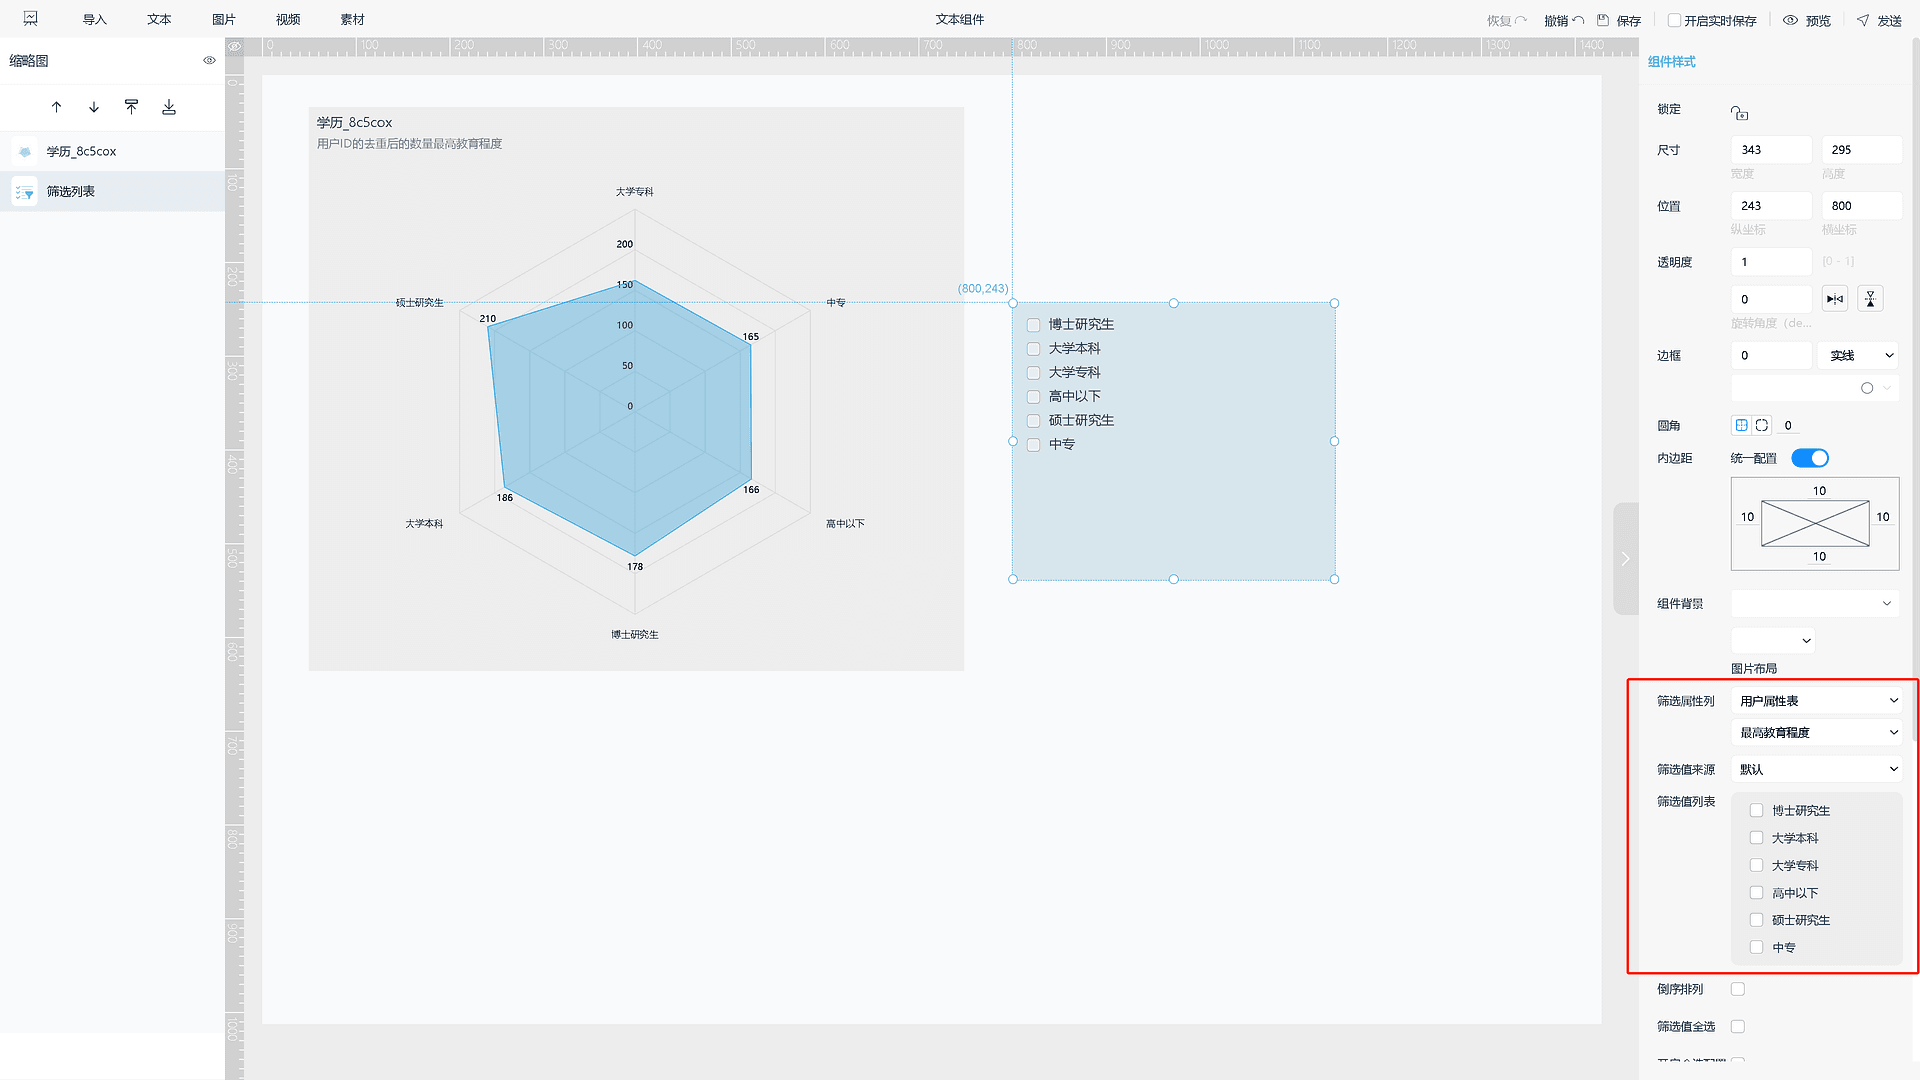Click the border width field
This screenshot has width=1920, height=1080.
click(x=1771, y=355)
